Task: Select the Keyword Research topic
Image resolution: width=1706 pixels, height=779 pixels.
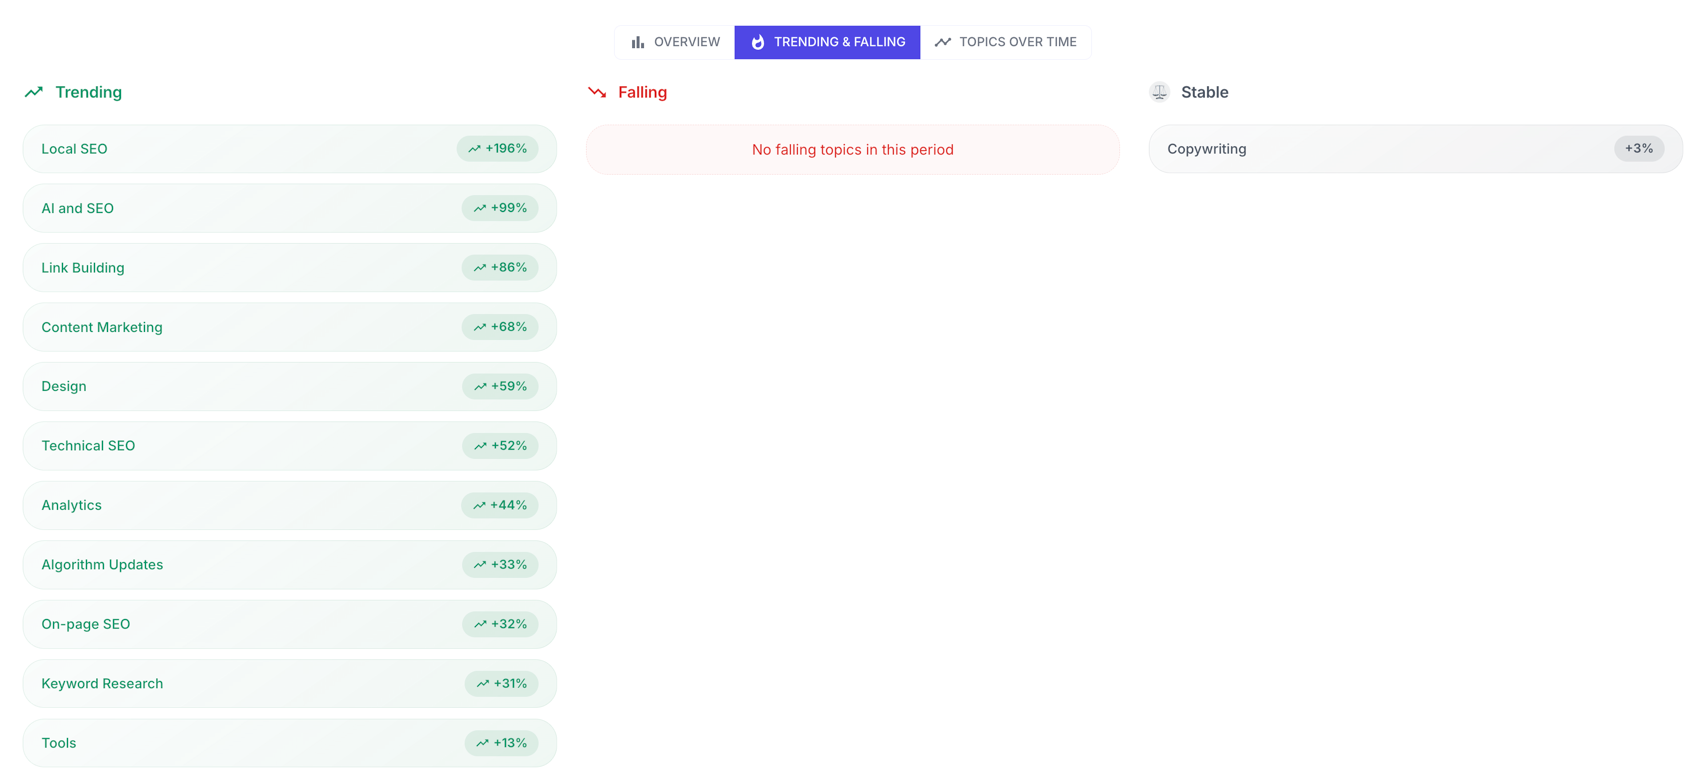Action: (290, 684)
